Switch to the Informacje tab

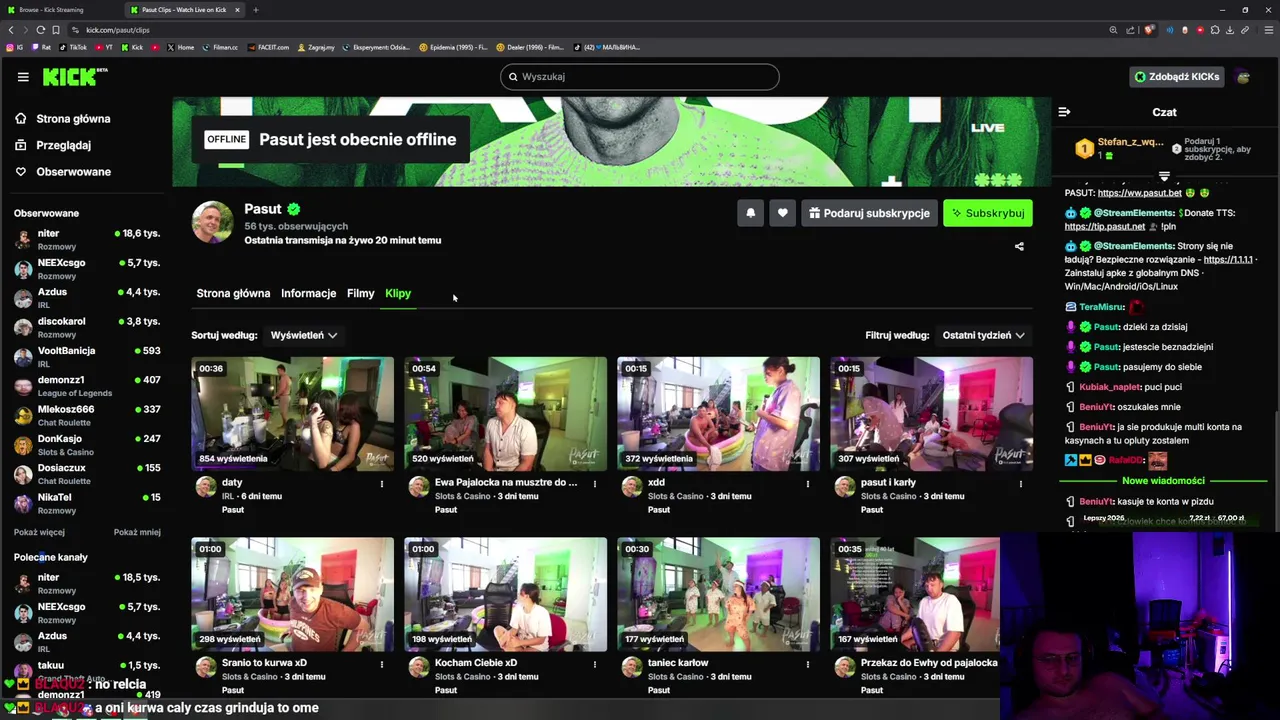[308, 293]
